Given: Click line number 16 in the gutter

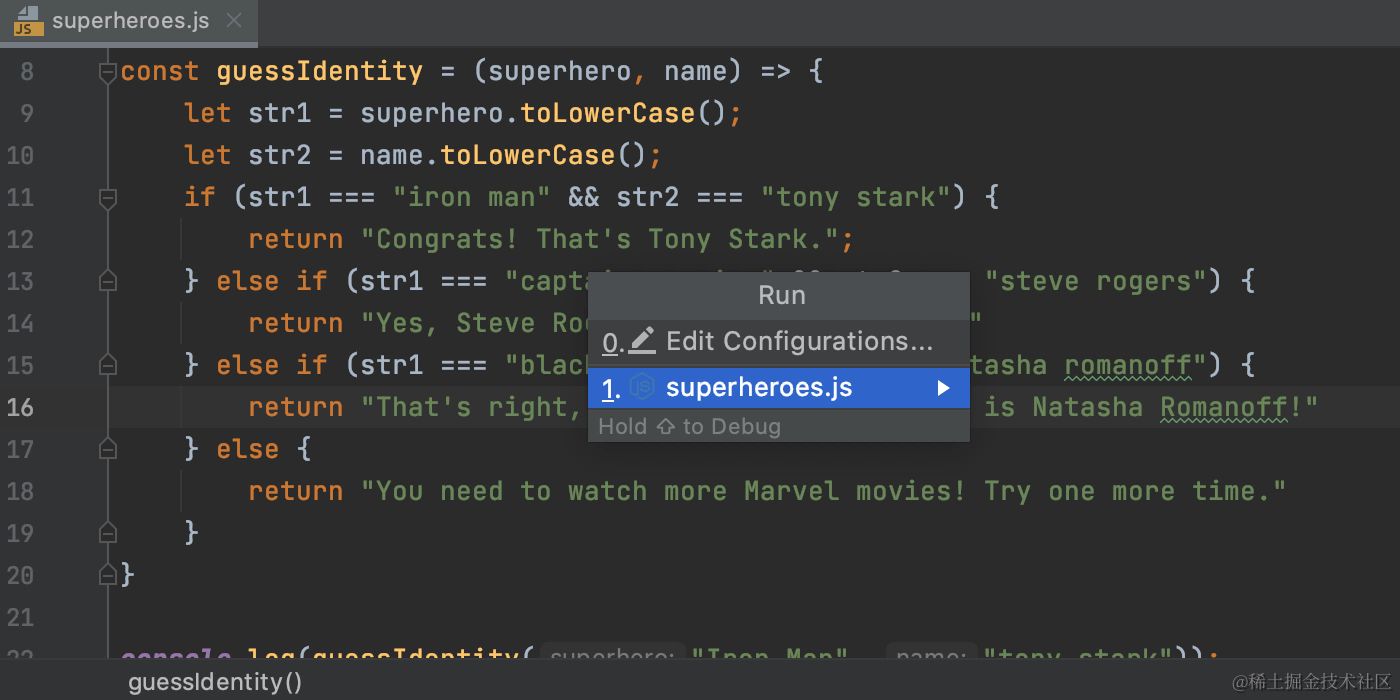Looking at the screenshot, I should click(x=20, y=408).
